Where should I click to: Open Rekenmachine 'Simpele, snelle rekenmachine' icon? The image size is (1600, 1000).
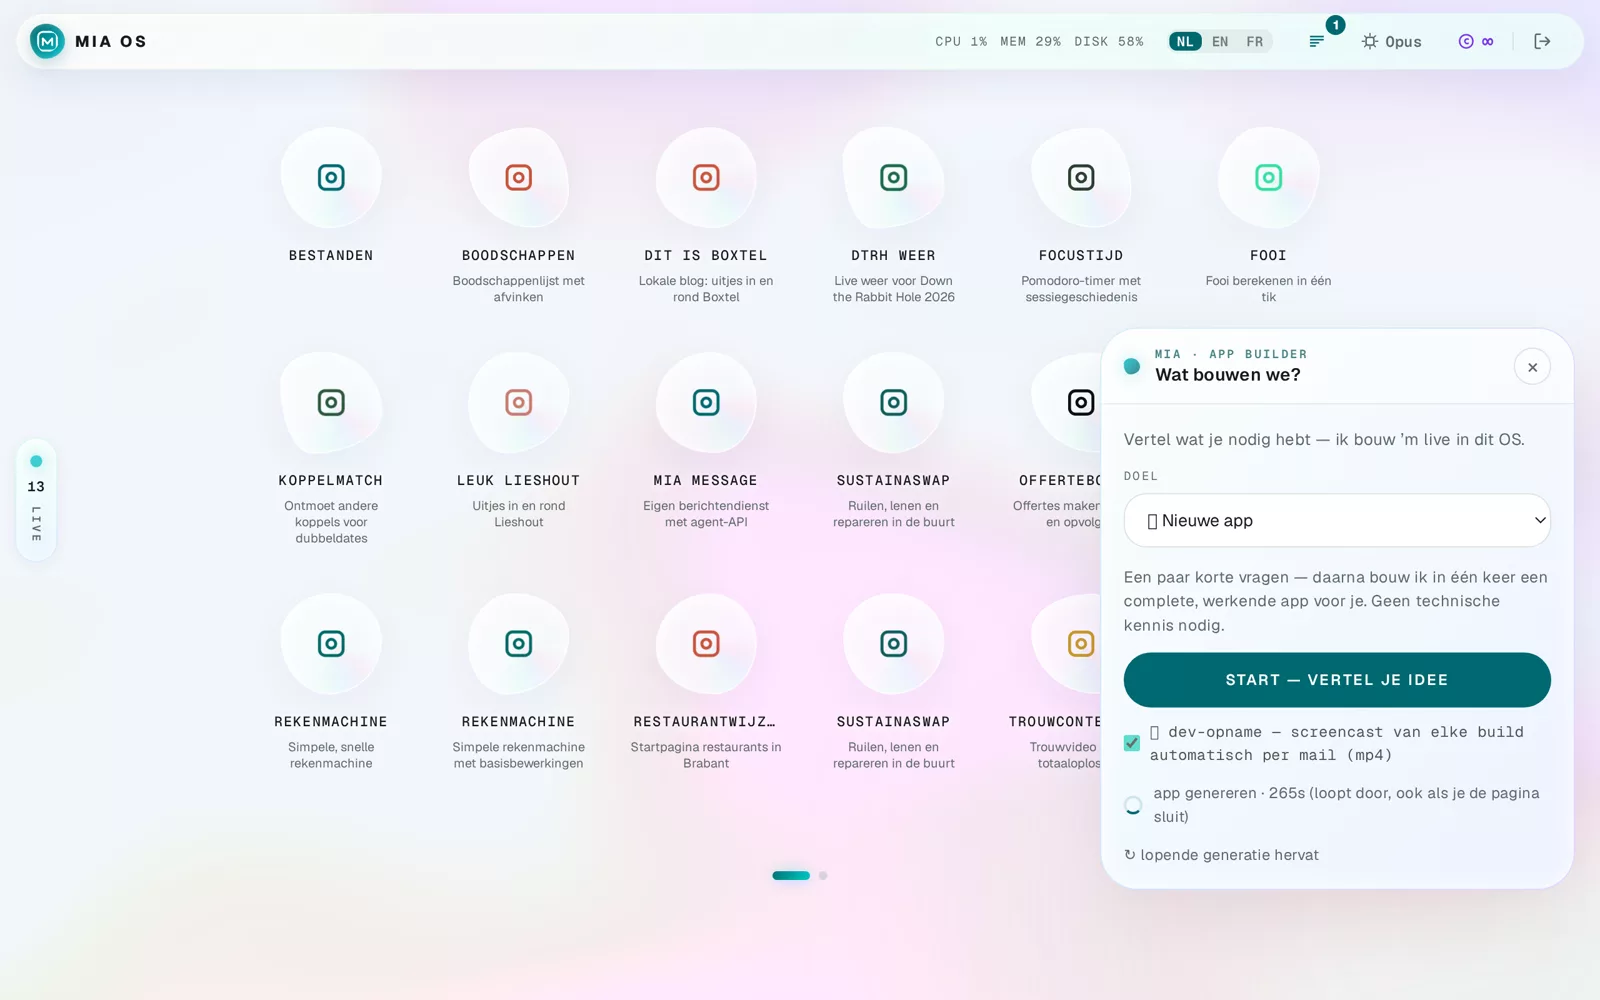[331, 644]
